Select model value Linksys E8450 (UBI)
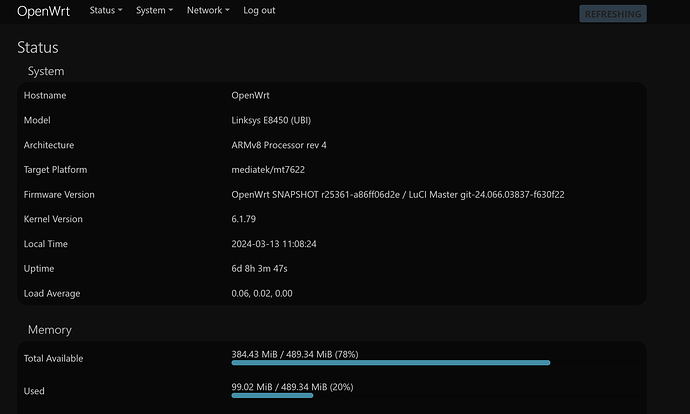 pos(271,120)
